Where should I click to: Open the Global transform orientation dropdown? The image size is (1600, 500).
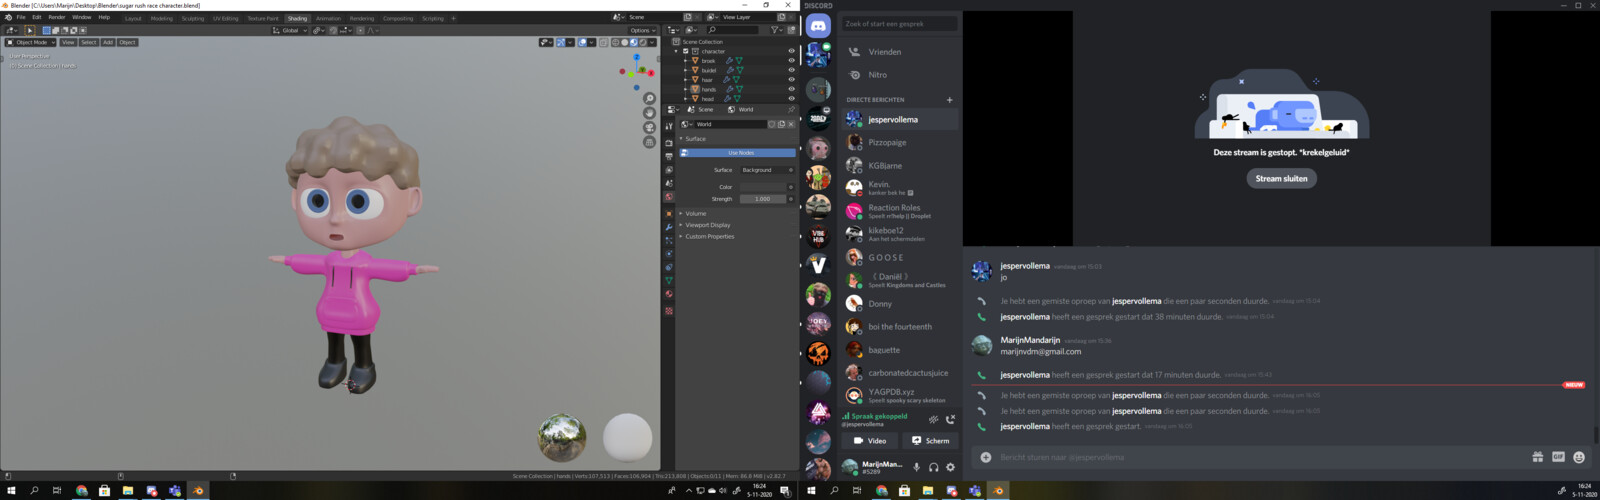[288, 30]
